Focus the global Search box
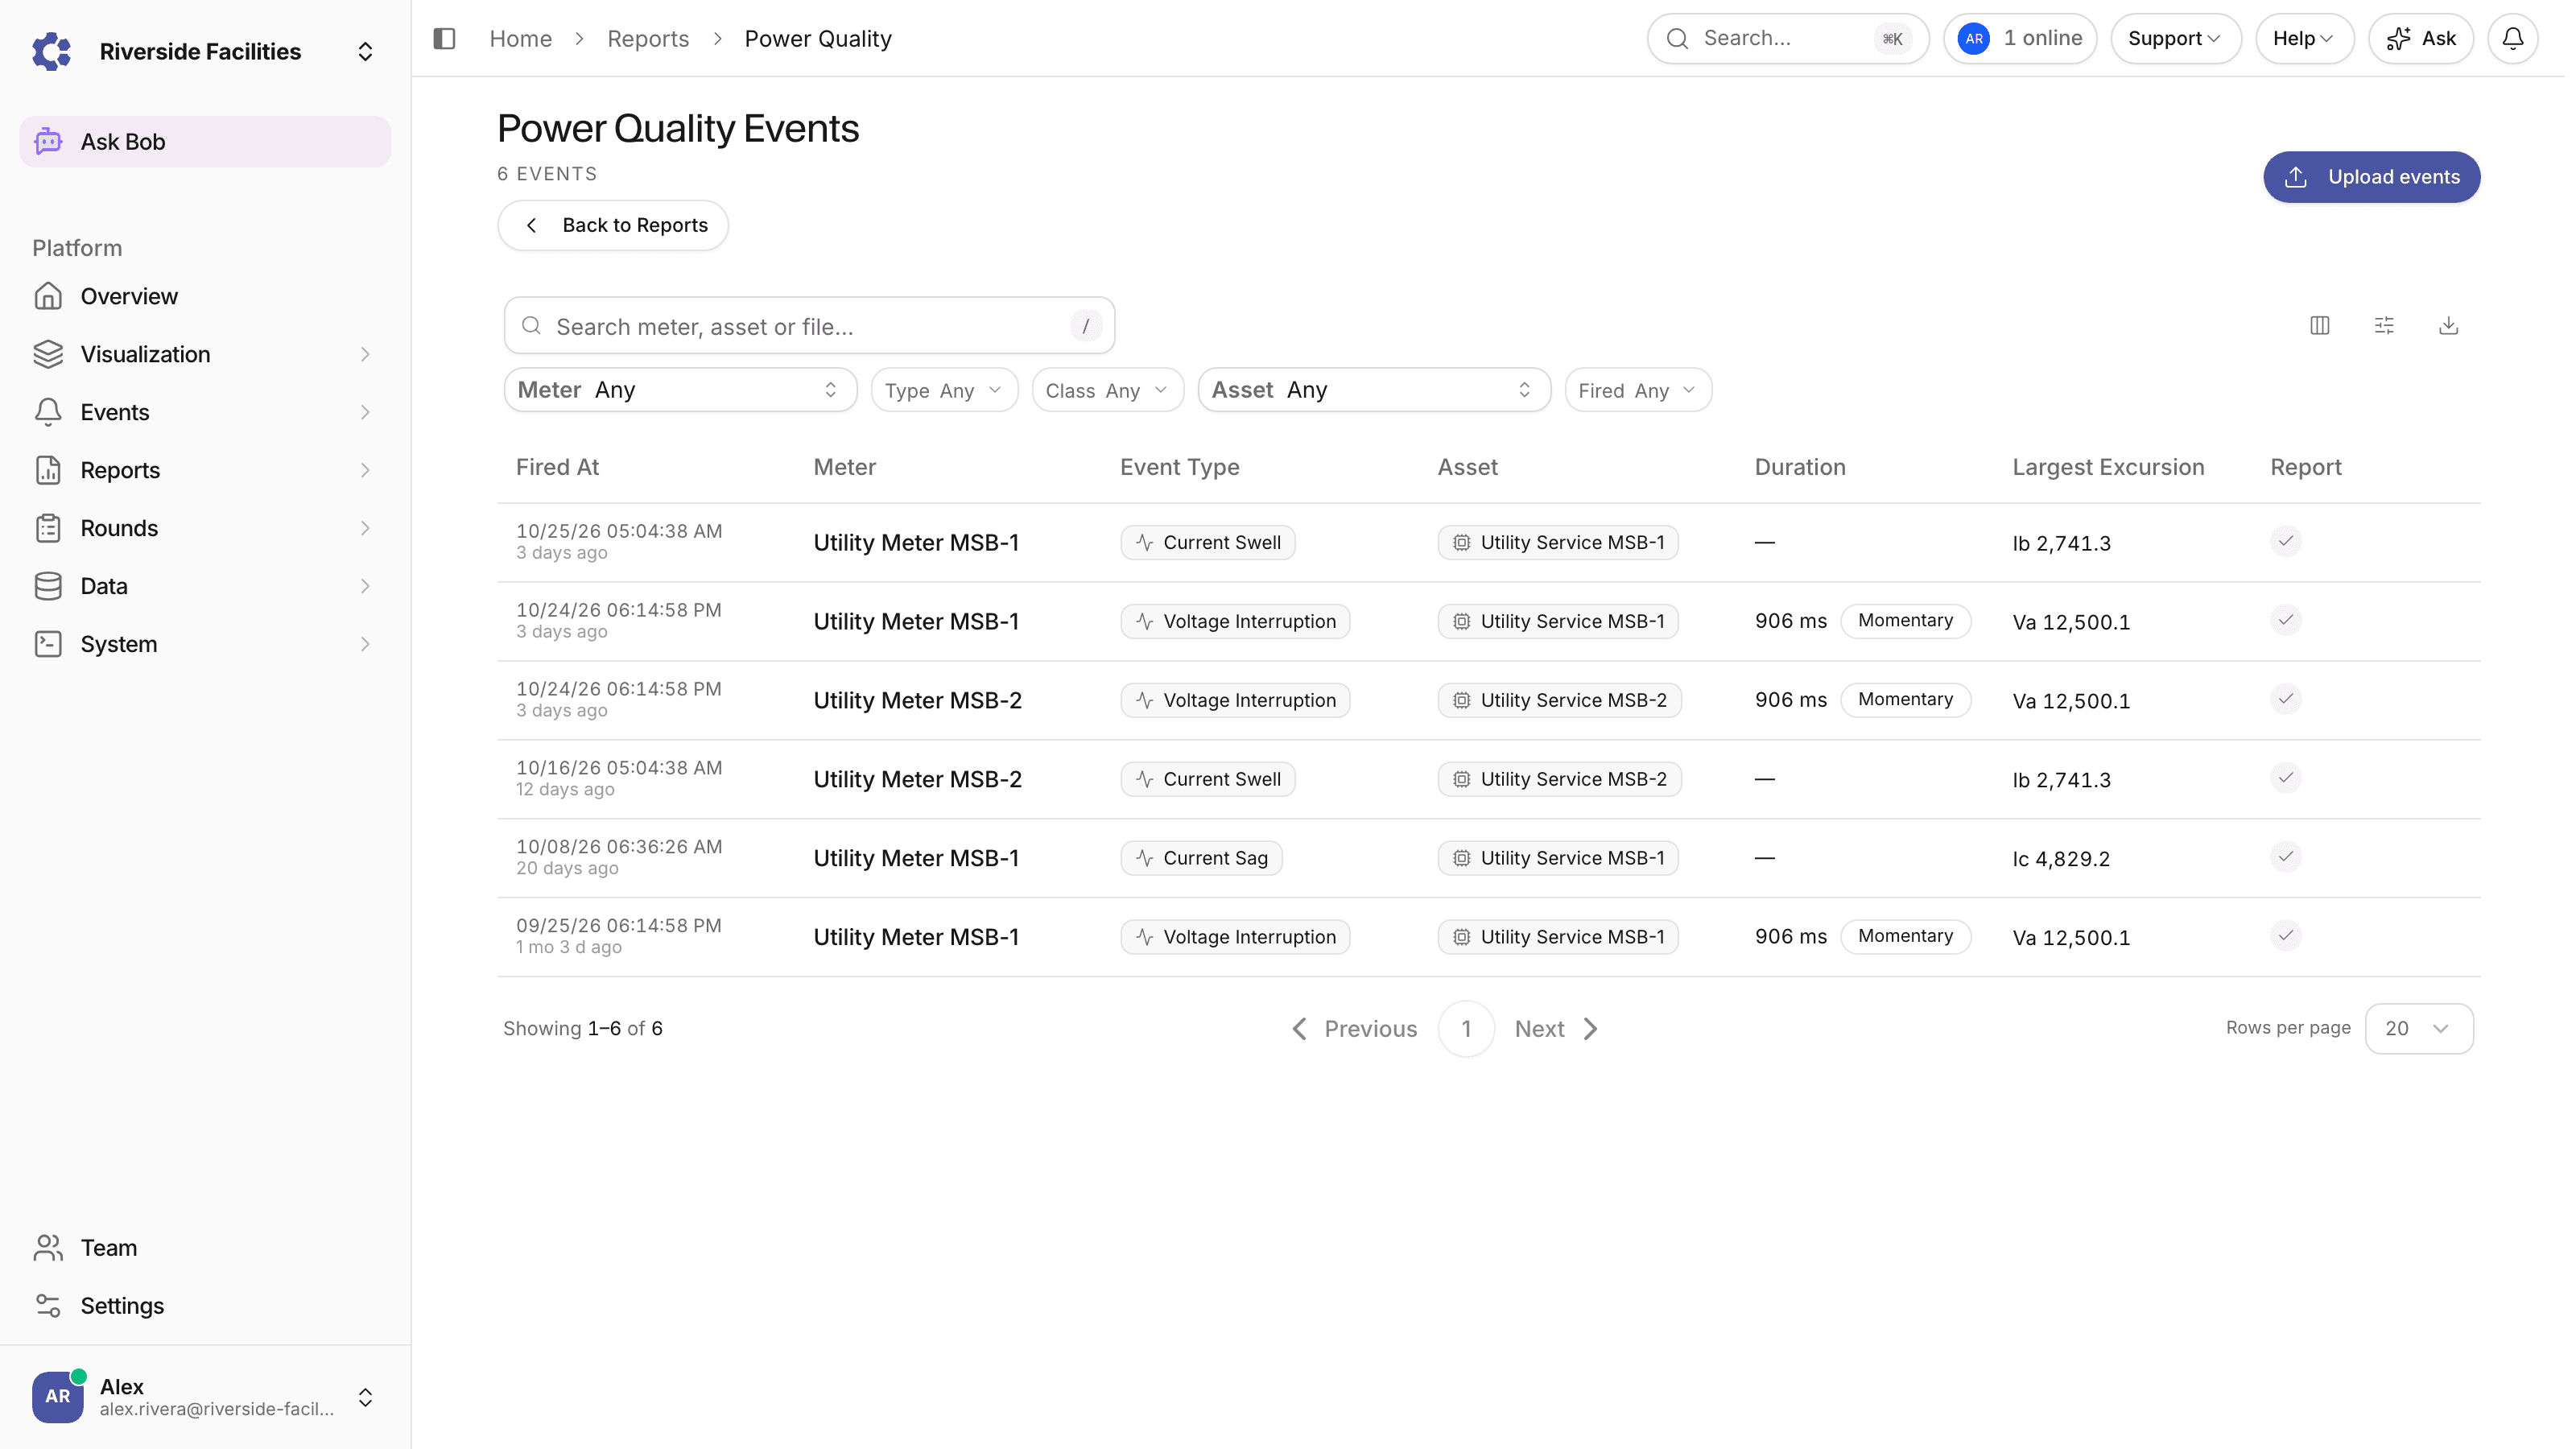Screen dimensions: 2576x1449 pyautogui.click(x=1787, y=38)
